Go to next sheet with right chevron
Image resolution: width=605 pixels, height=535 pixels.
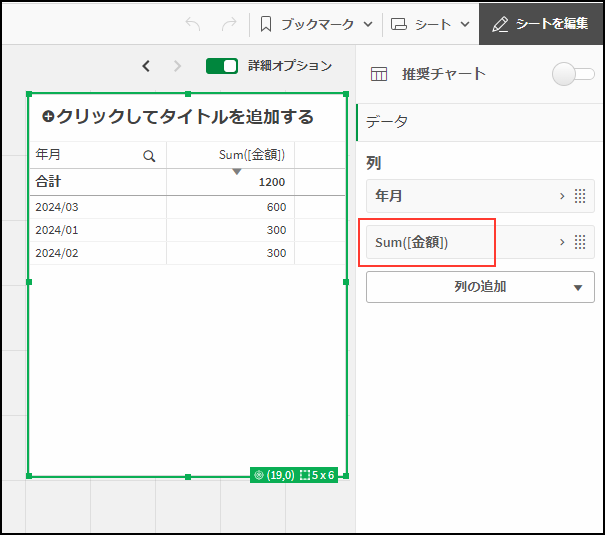(x=178, y=66)
